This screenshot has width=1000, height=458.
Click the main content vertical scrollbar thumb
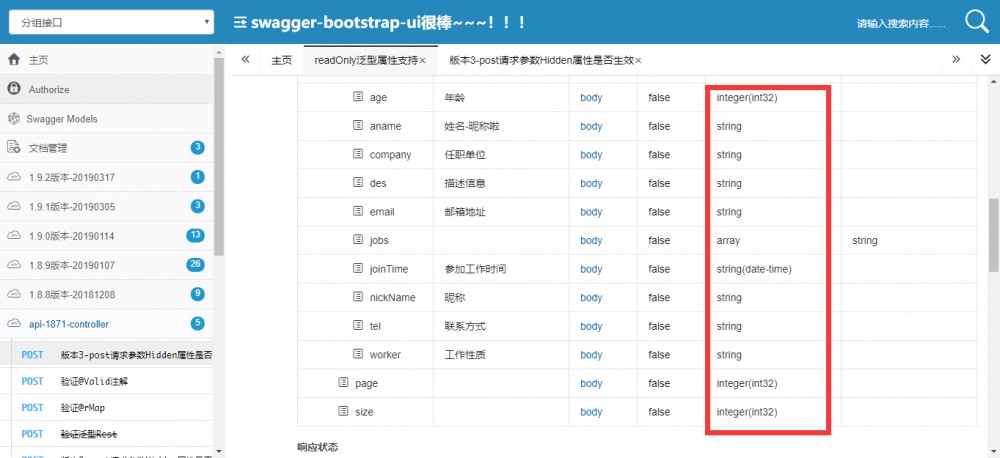[993, 235]
